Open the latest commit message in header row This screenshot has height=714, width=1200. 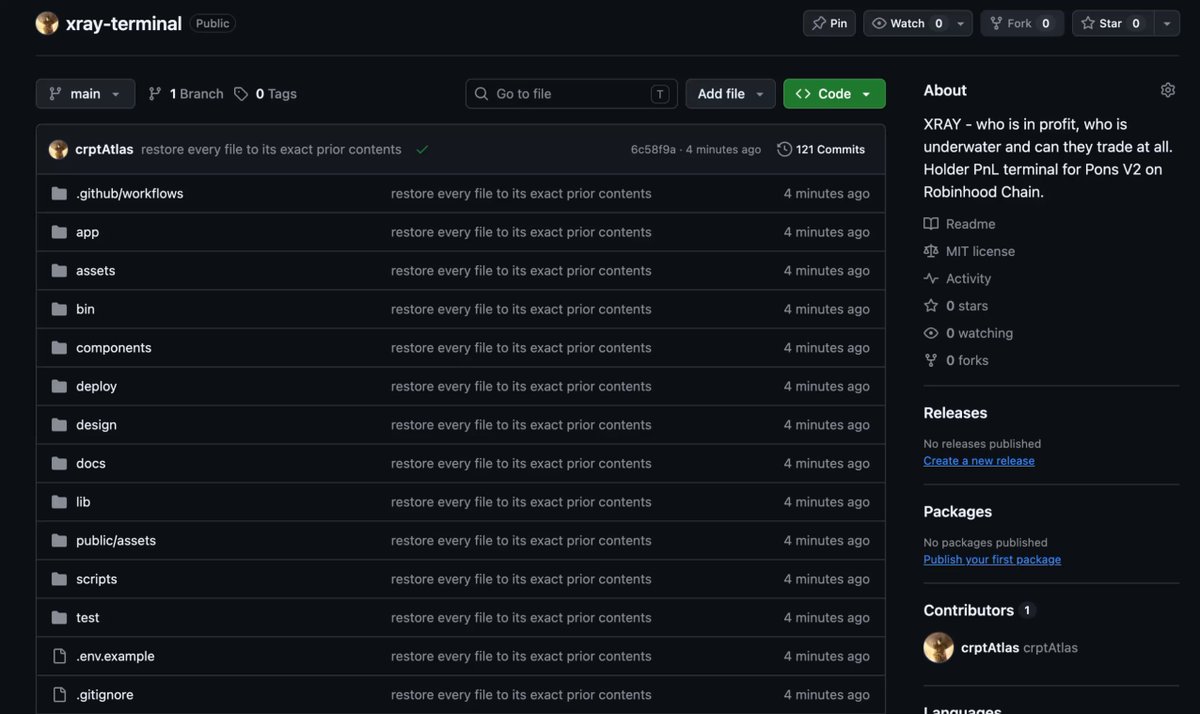[x=271, y=149]
